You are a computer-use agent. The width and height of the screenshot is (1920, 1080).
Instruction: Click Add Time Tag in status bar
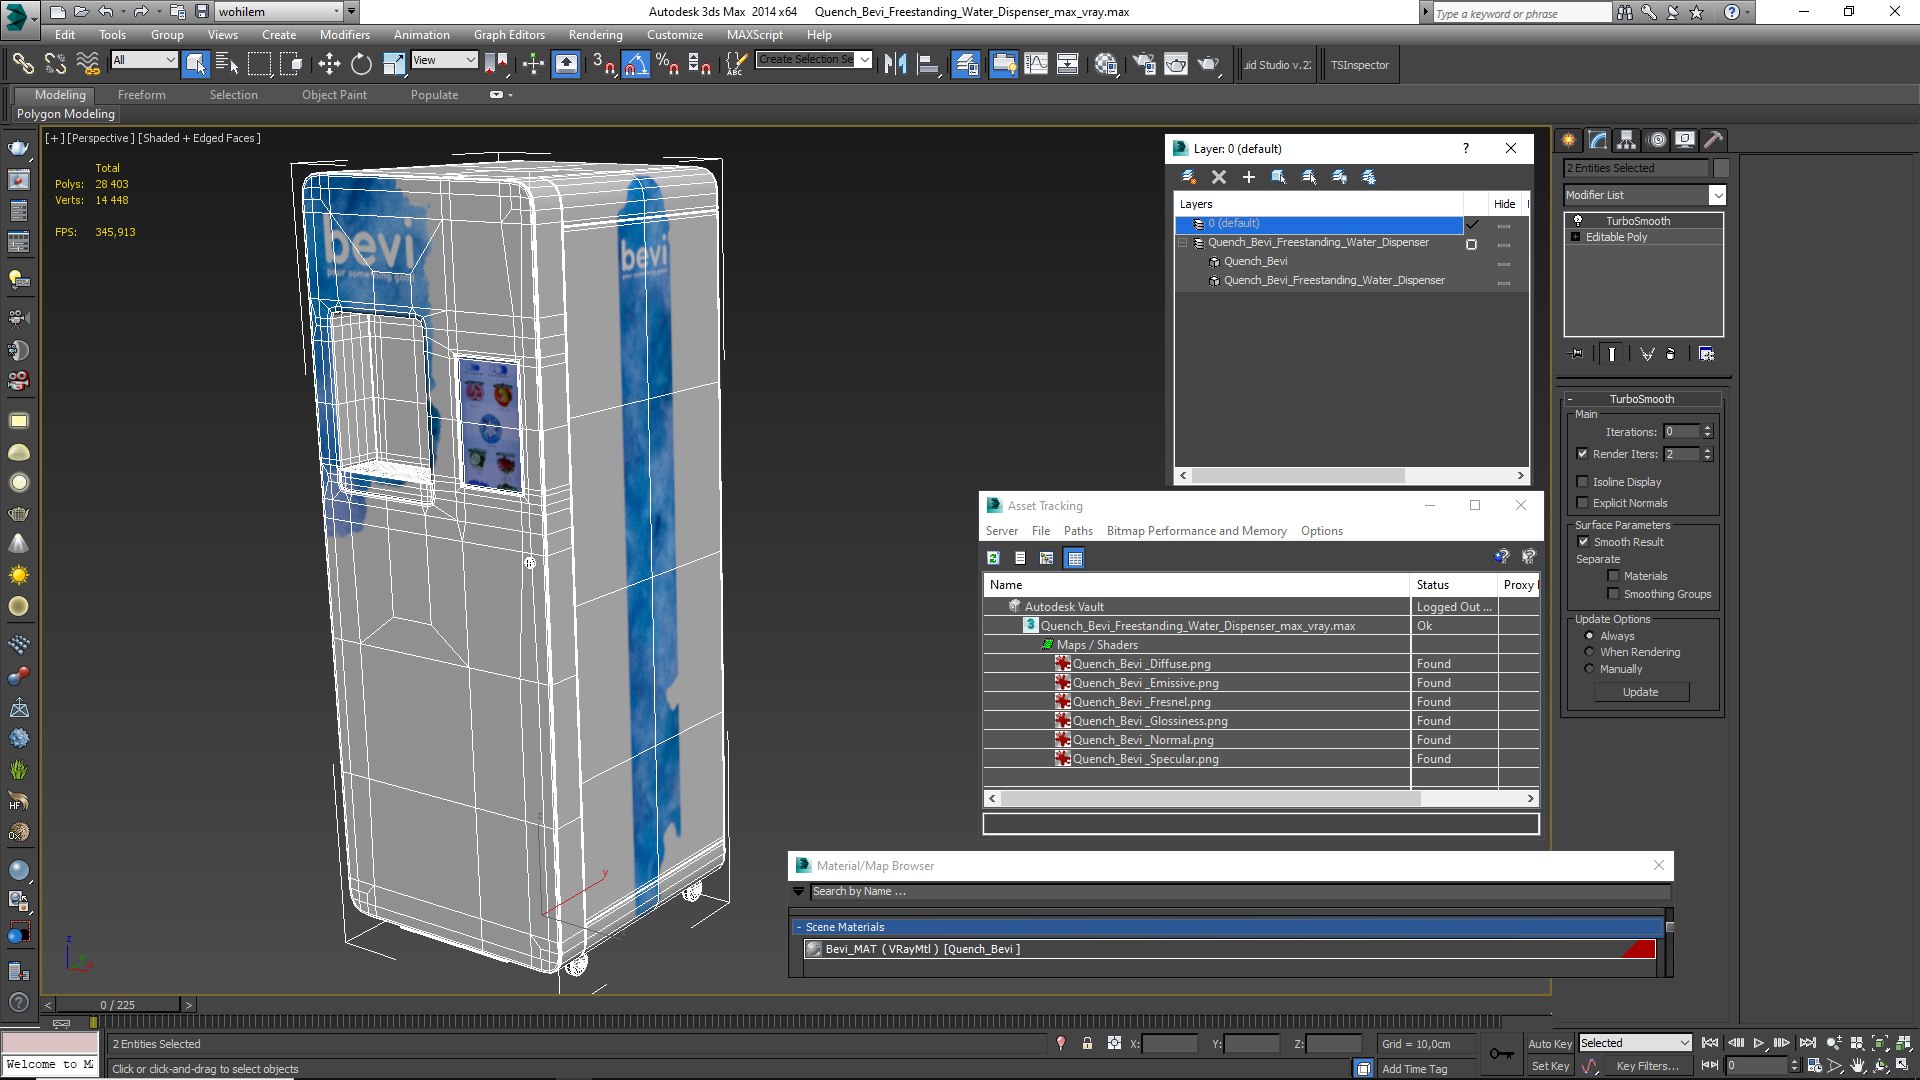1414,1069
